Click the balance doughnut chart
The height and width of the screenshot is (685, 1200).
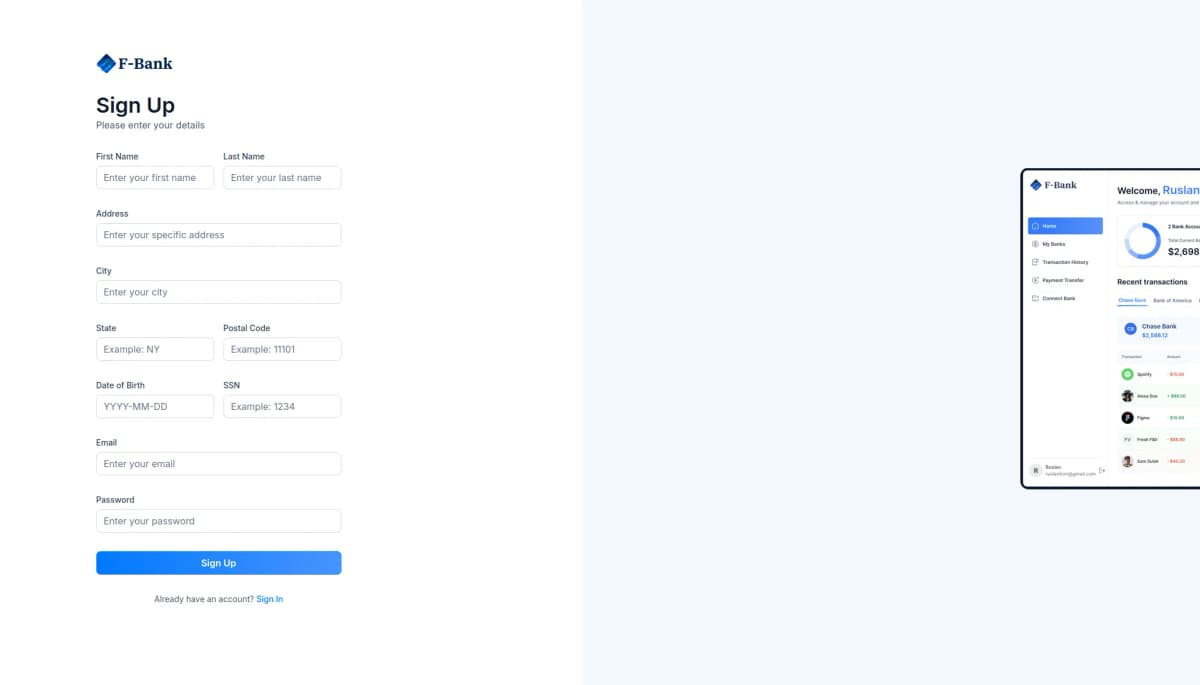tap(1143, 241)
